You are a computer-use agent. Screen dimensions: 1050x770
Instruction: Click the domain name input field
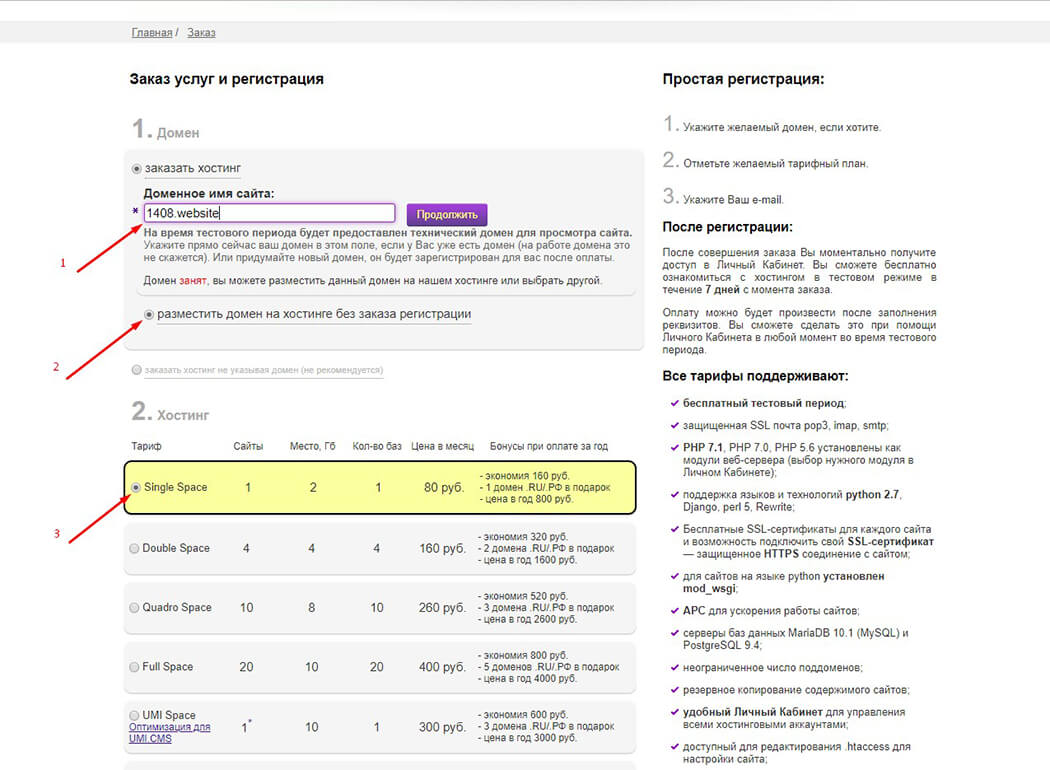[x=269, y=213]
